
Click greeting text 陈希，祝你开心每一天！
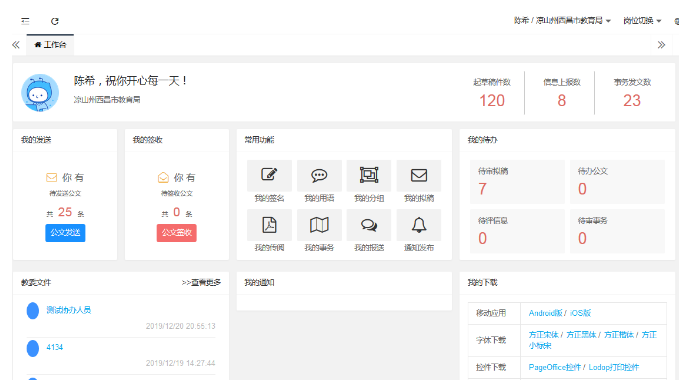pyautogui.click(x=131, y=81)
